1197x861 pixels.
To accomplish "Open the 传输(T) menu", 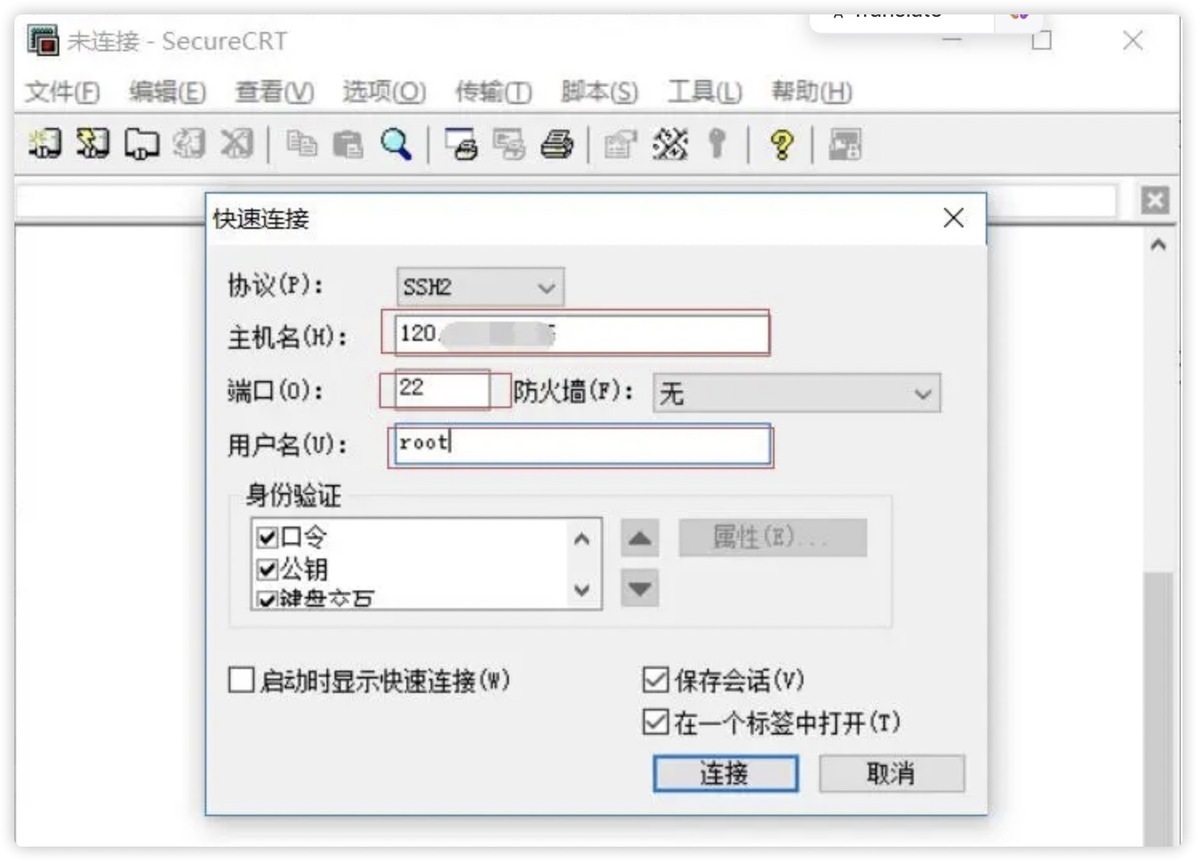I will (493, 92).
